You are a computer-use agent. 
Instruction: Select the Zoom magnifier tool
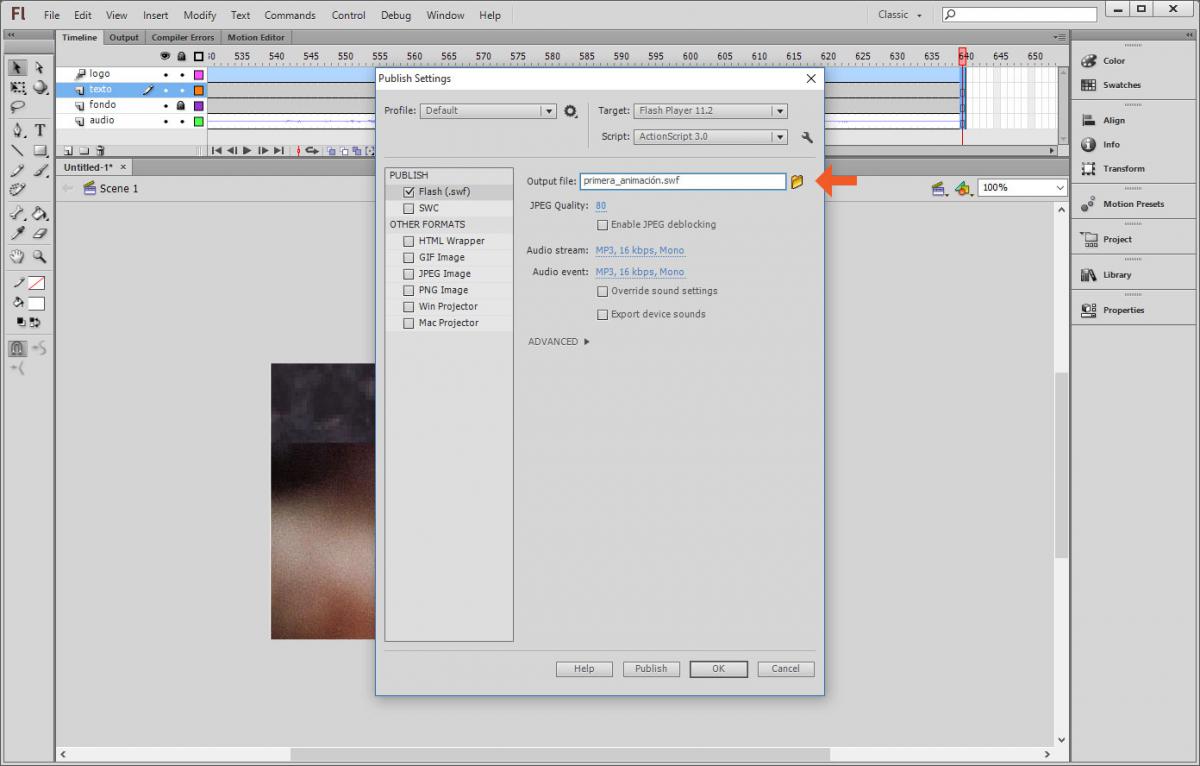click(x=39, y=257)
